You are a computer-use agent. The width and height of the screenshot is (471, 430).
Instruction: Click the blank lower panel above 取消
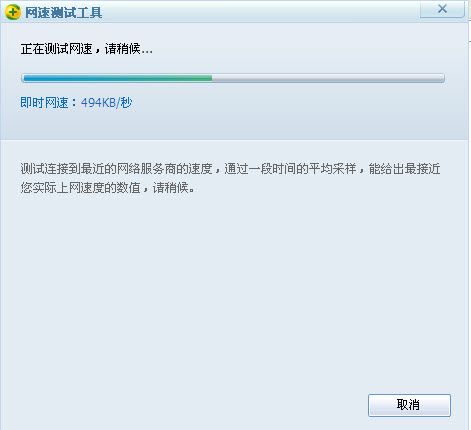click(235, 293)
